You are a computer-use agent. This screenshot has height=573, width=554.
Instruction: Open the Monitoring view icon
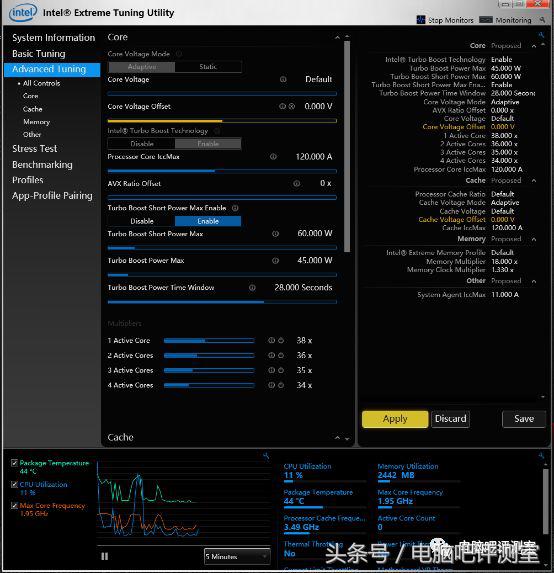click(486, 20)
